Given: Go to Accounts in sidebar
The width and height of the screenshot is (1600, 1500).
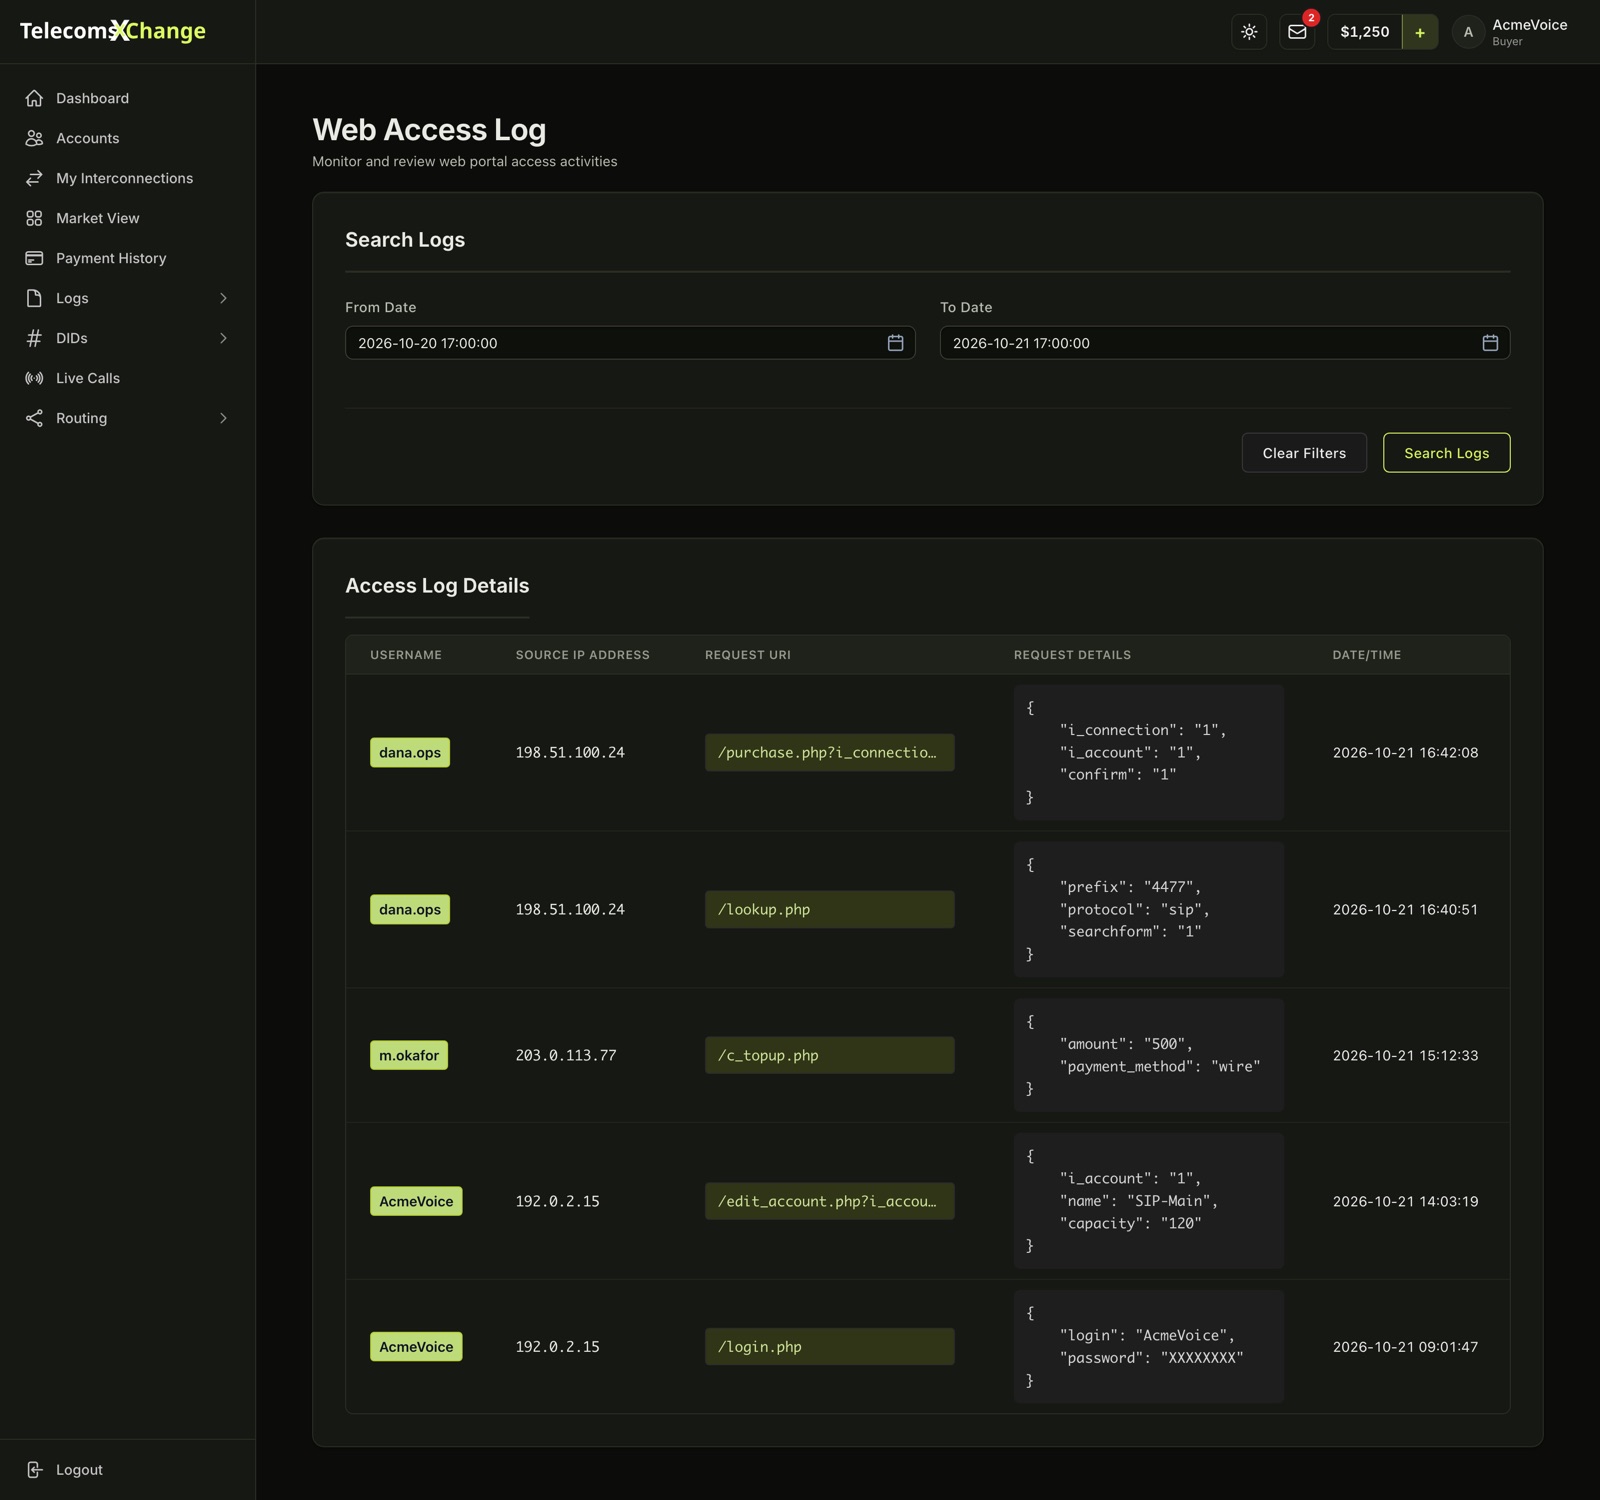Looking at the screenshot, I should click(127, 138).
